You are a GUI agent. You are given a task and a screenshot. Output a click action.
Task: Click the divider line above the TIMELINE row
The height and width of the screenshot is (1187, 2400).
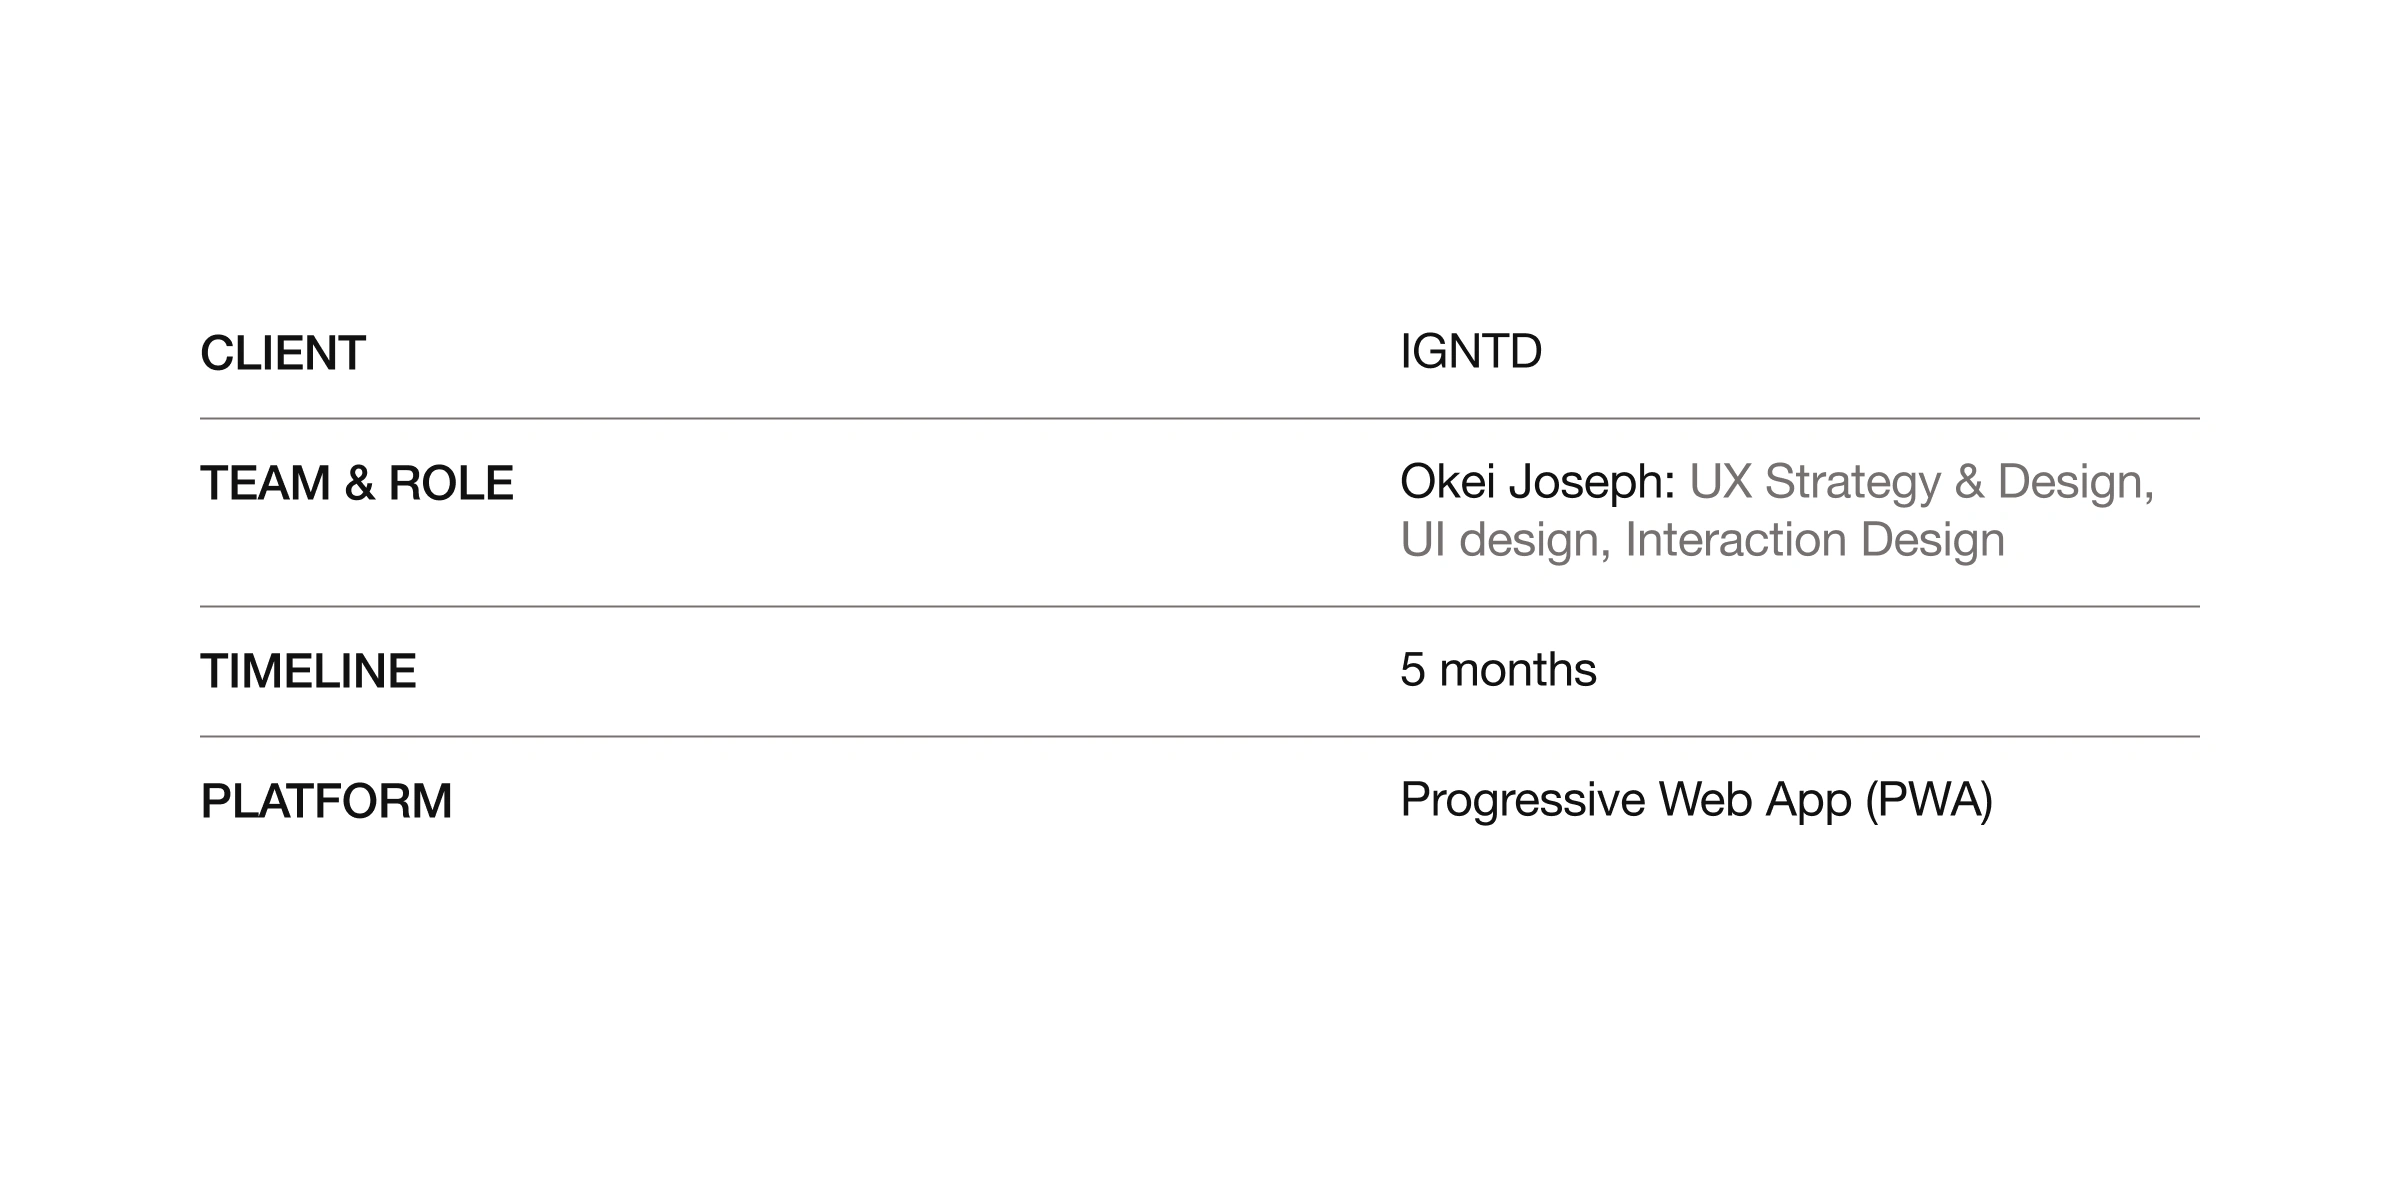1200,606
